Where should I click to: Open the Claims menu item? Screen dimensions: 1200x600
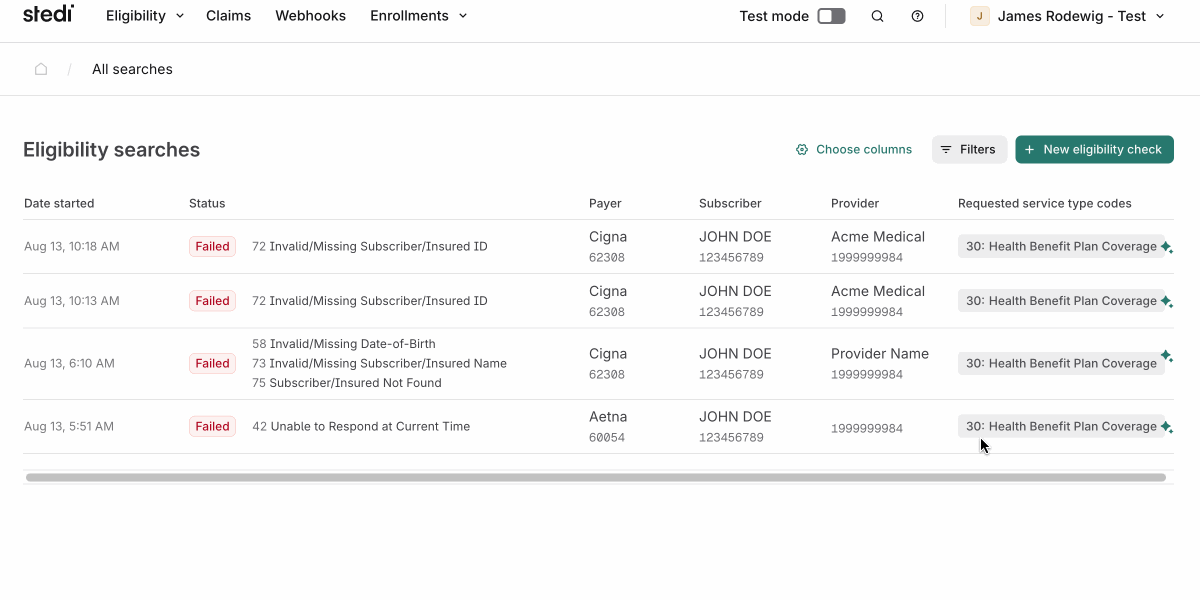point(228,15)
